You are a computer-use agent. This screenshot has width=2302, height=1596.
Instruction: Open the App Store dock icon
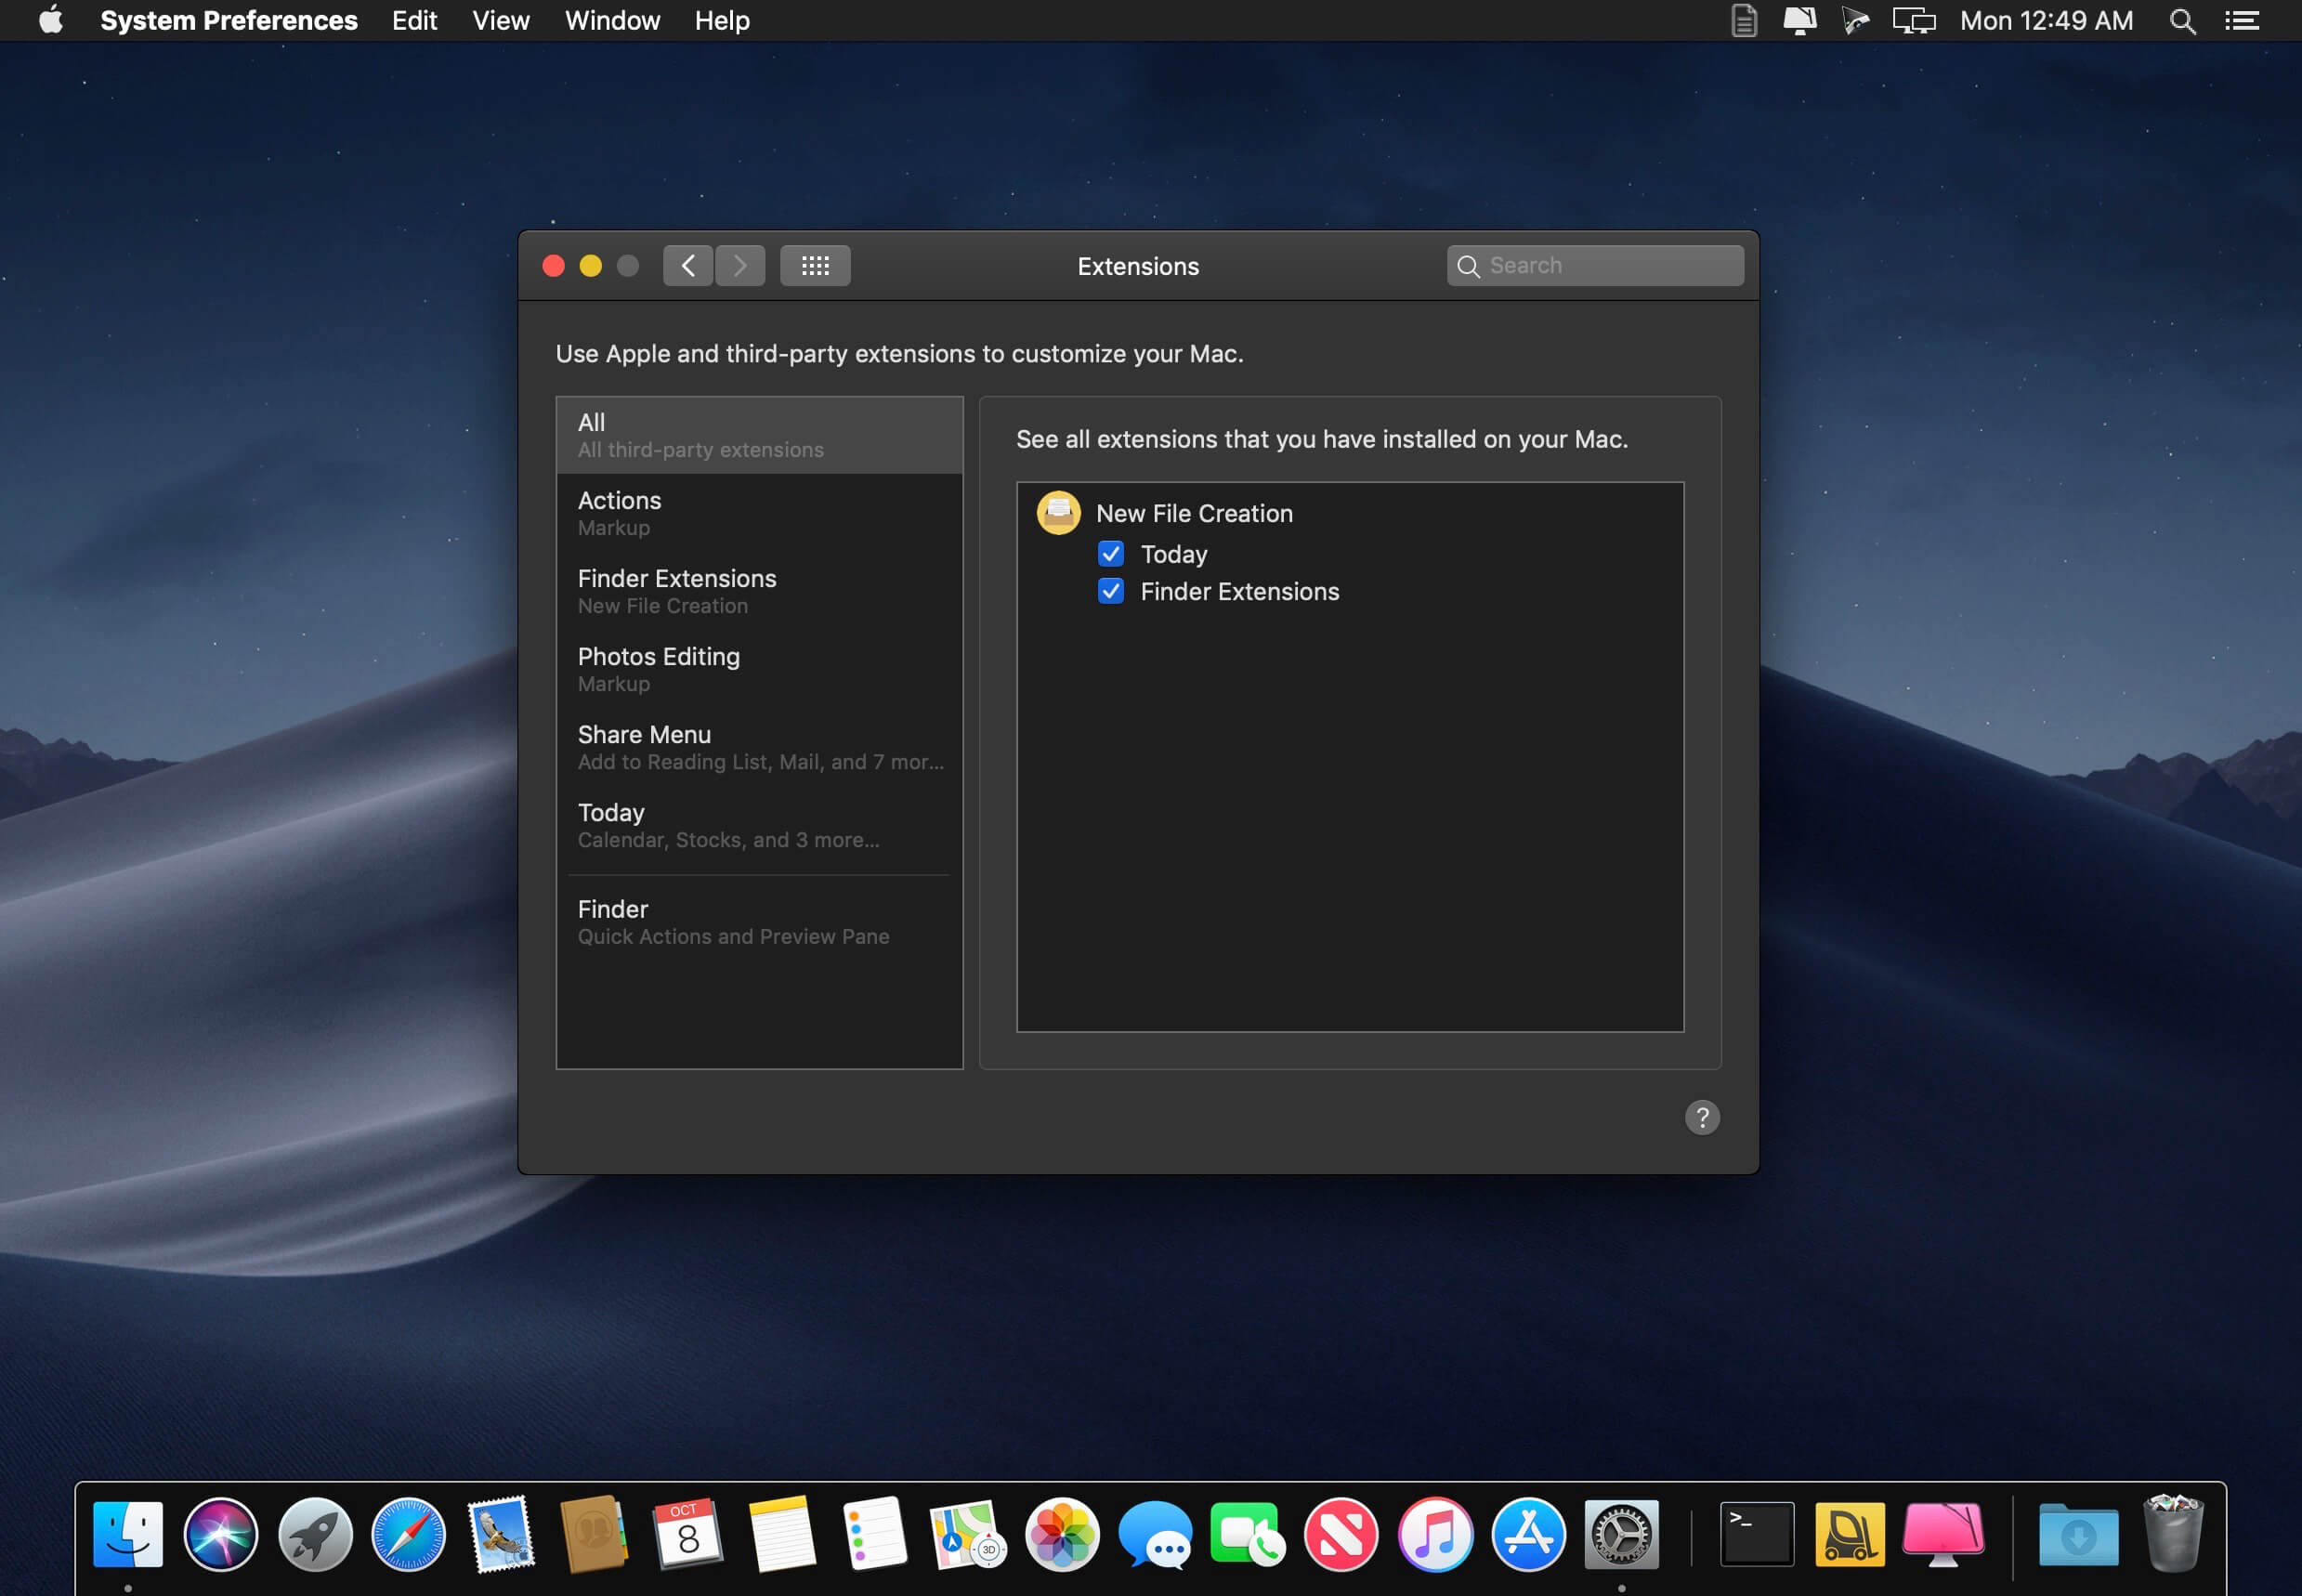pos(1528,1533)
